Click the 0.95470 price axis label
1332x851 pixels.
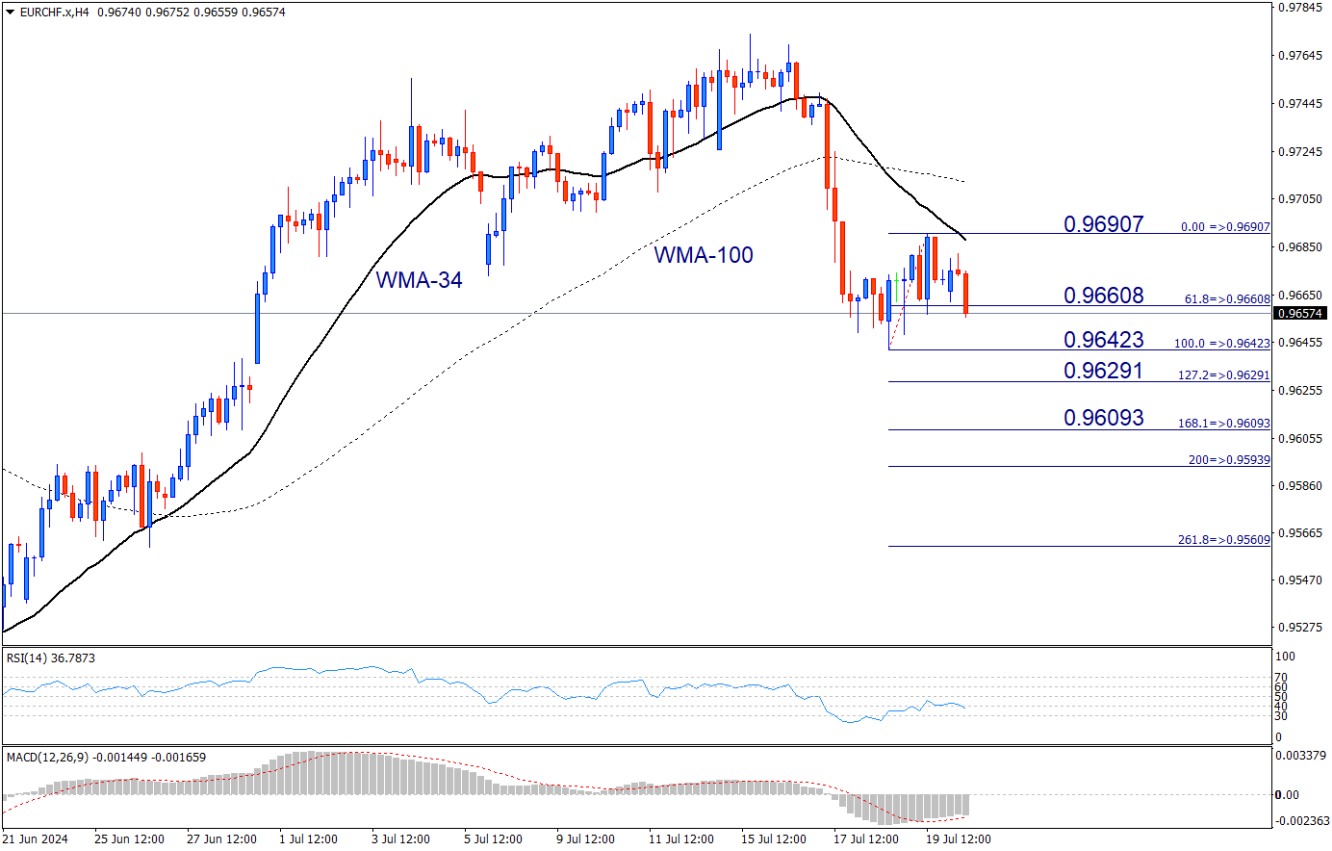pos(1303,580)
